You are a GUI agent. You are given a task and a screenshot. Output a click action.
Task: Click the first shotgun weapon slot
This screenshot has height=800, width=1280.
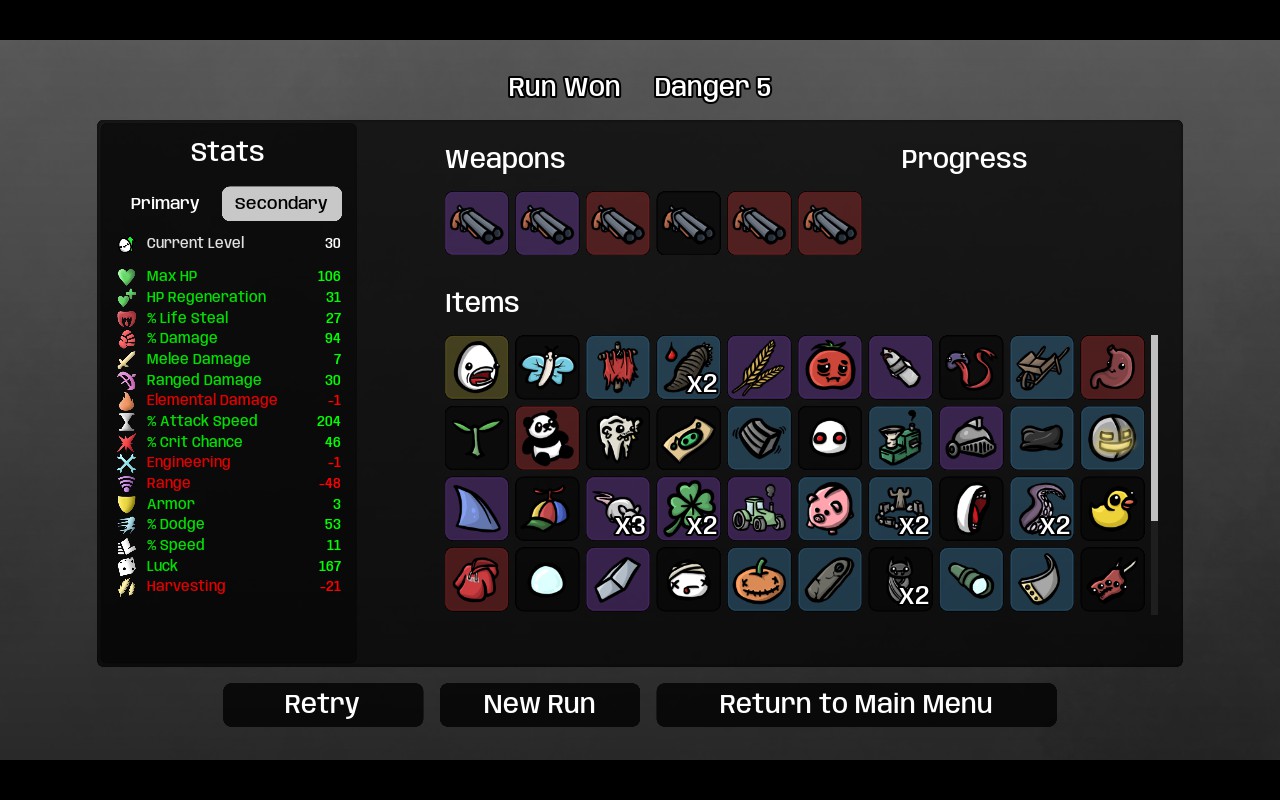(477, 224)
